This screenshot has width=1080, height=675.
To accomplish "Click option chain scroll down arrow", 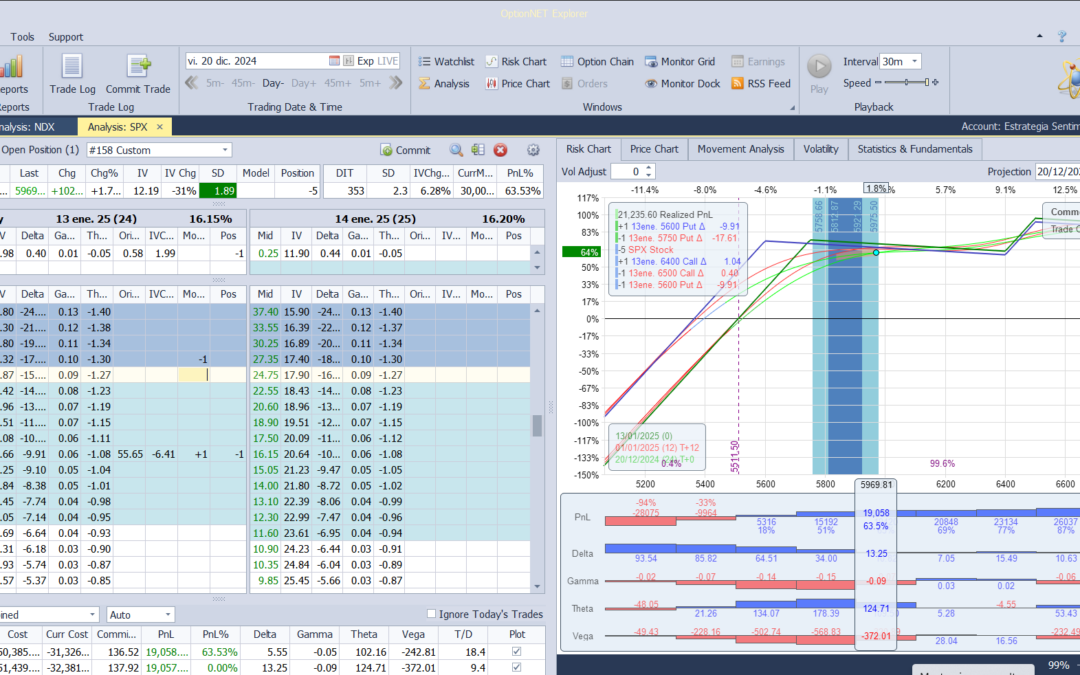I will tap(537, 586).
